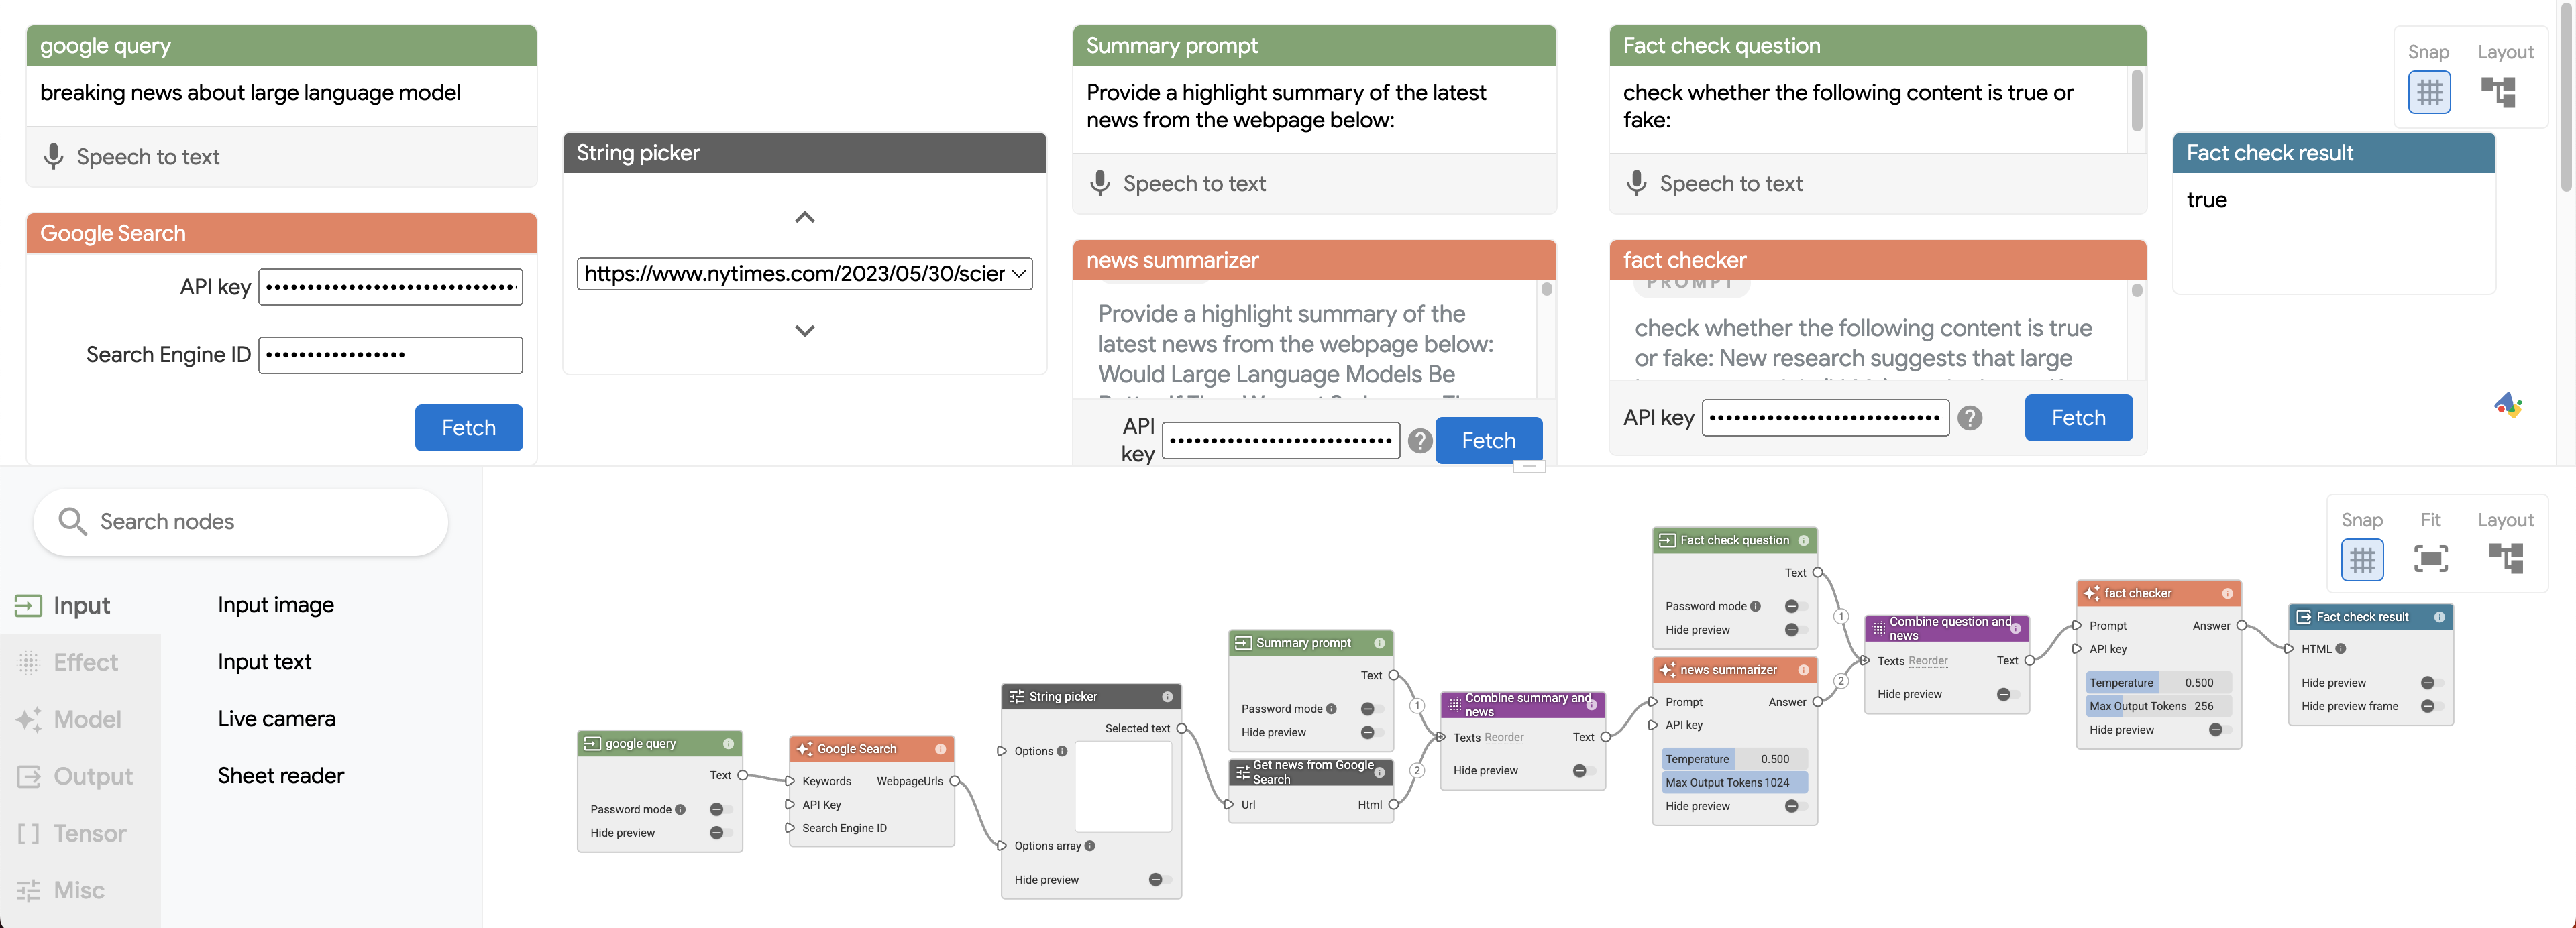Select the Model category in sidebar
Screen dimensions: 2576x928
87,719
